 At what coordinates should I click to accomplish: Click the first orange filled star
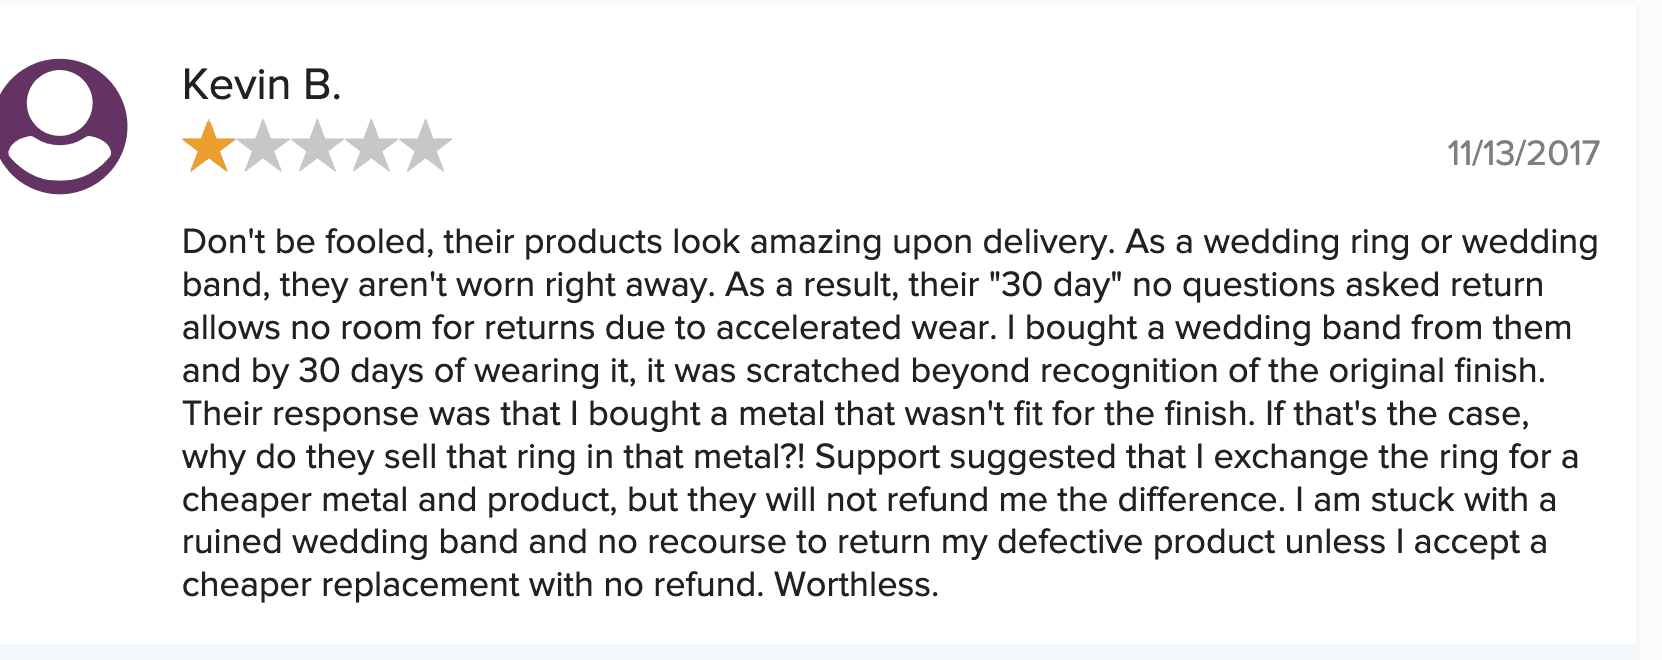click(209, 147)
